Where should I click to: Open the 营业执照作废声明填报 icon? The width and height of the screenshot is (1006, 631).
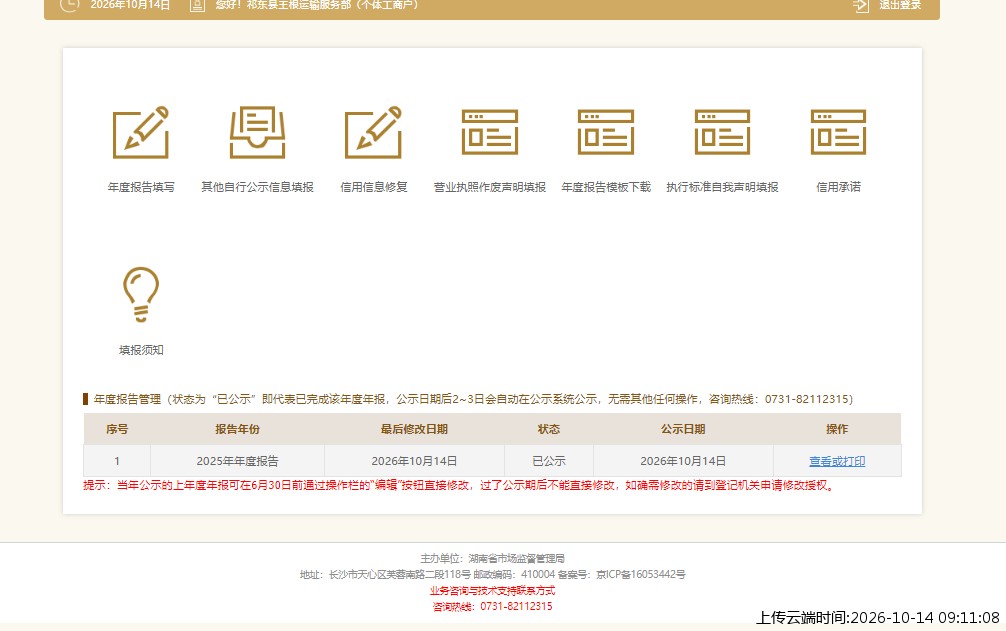(490, 132)
